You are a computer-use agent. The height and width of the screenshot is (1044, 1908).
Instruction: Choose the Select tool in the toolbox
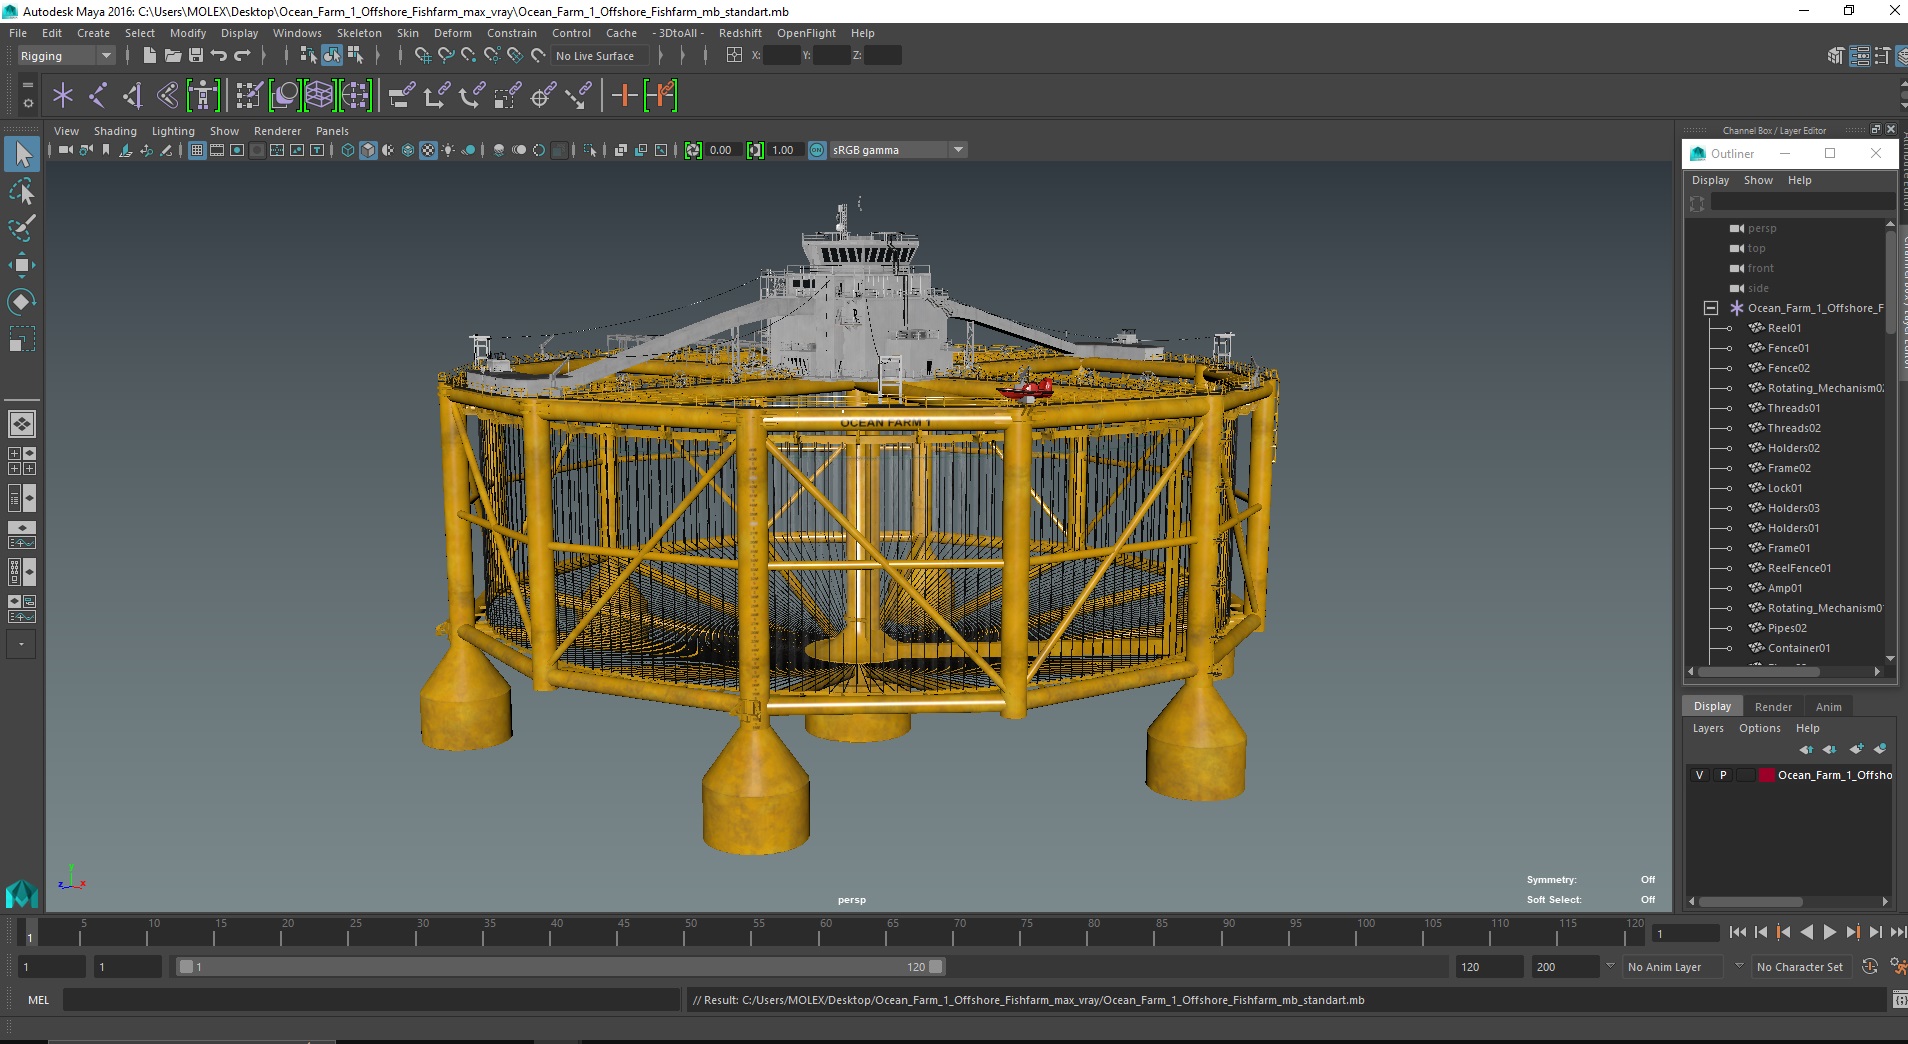coord(22,154)
